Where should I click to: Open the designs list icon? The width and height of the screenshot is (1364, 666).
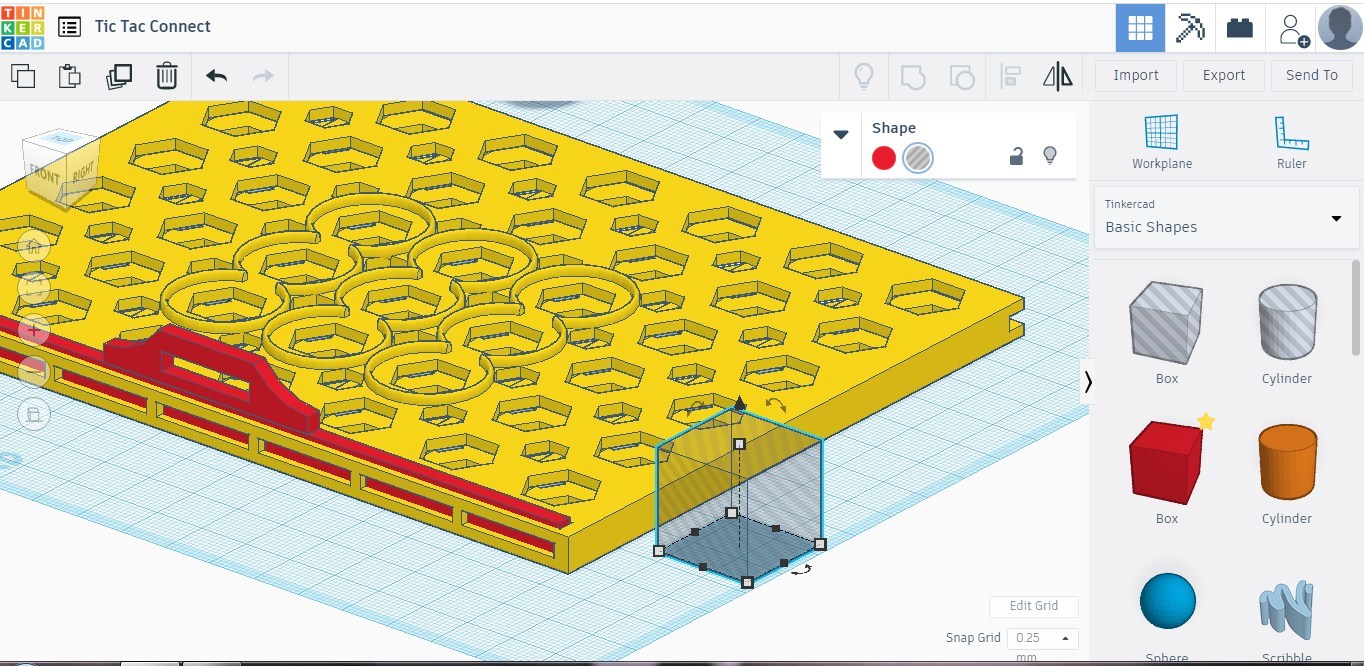pos(69,27)
